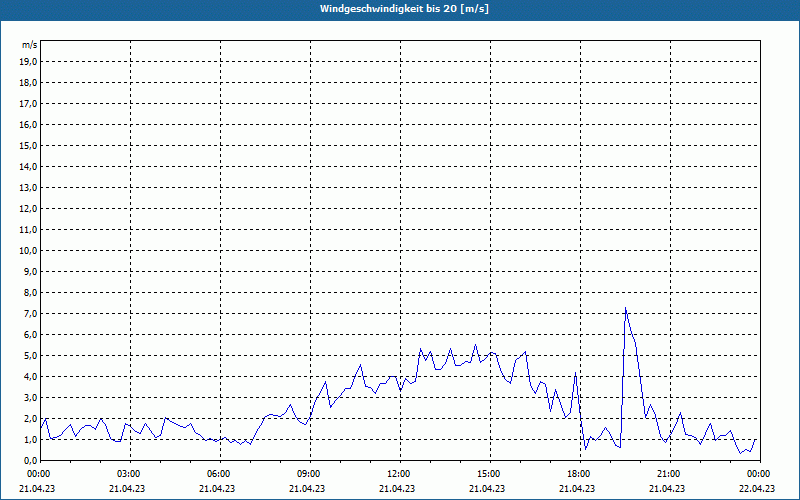
Task: Click the 3,0 y-axis label
Action: 30,397
